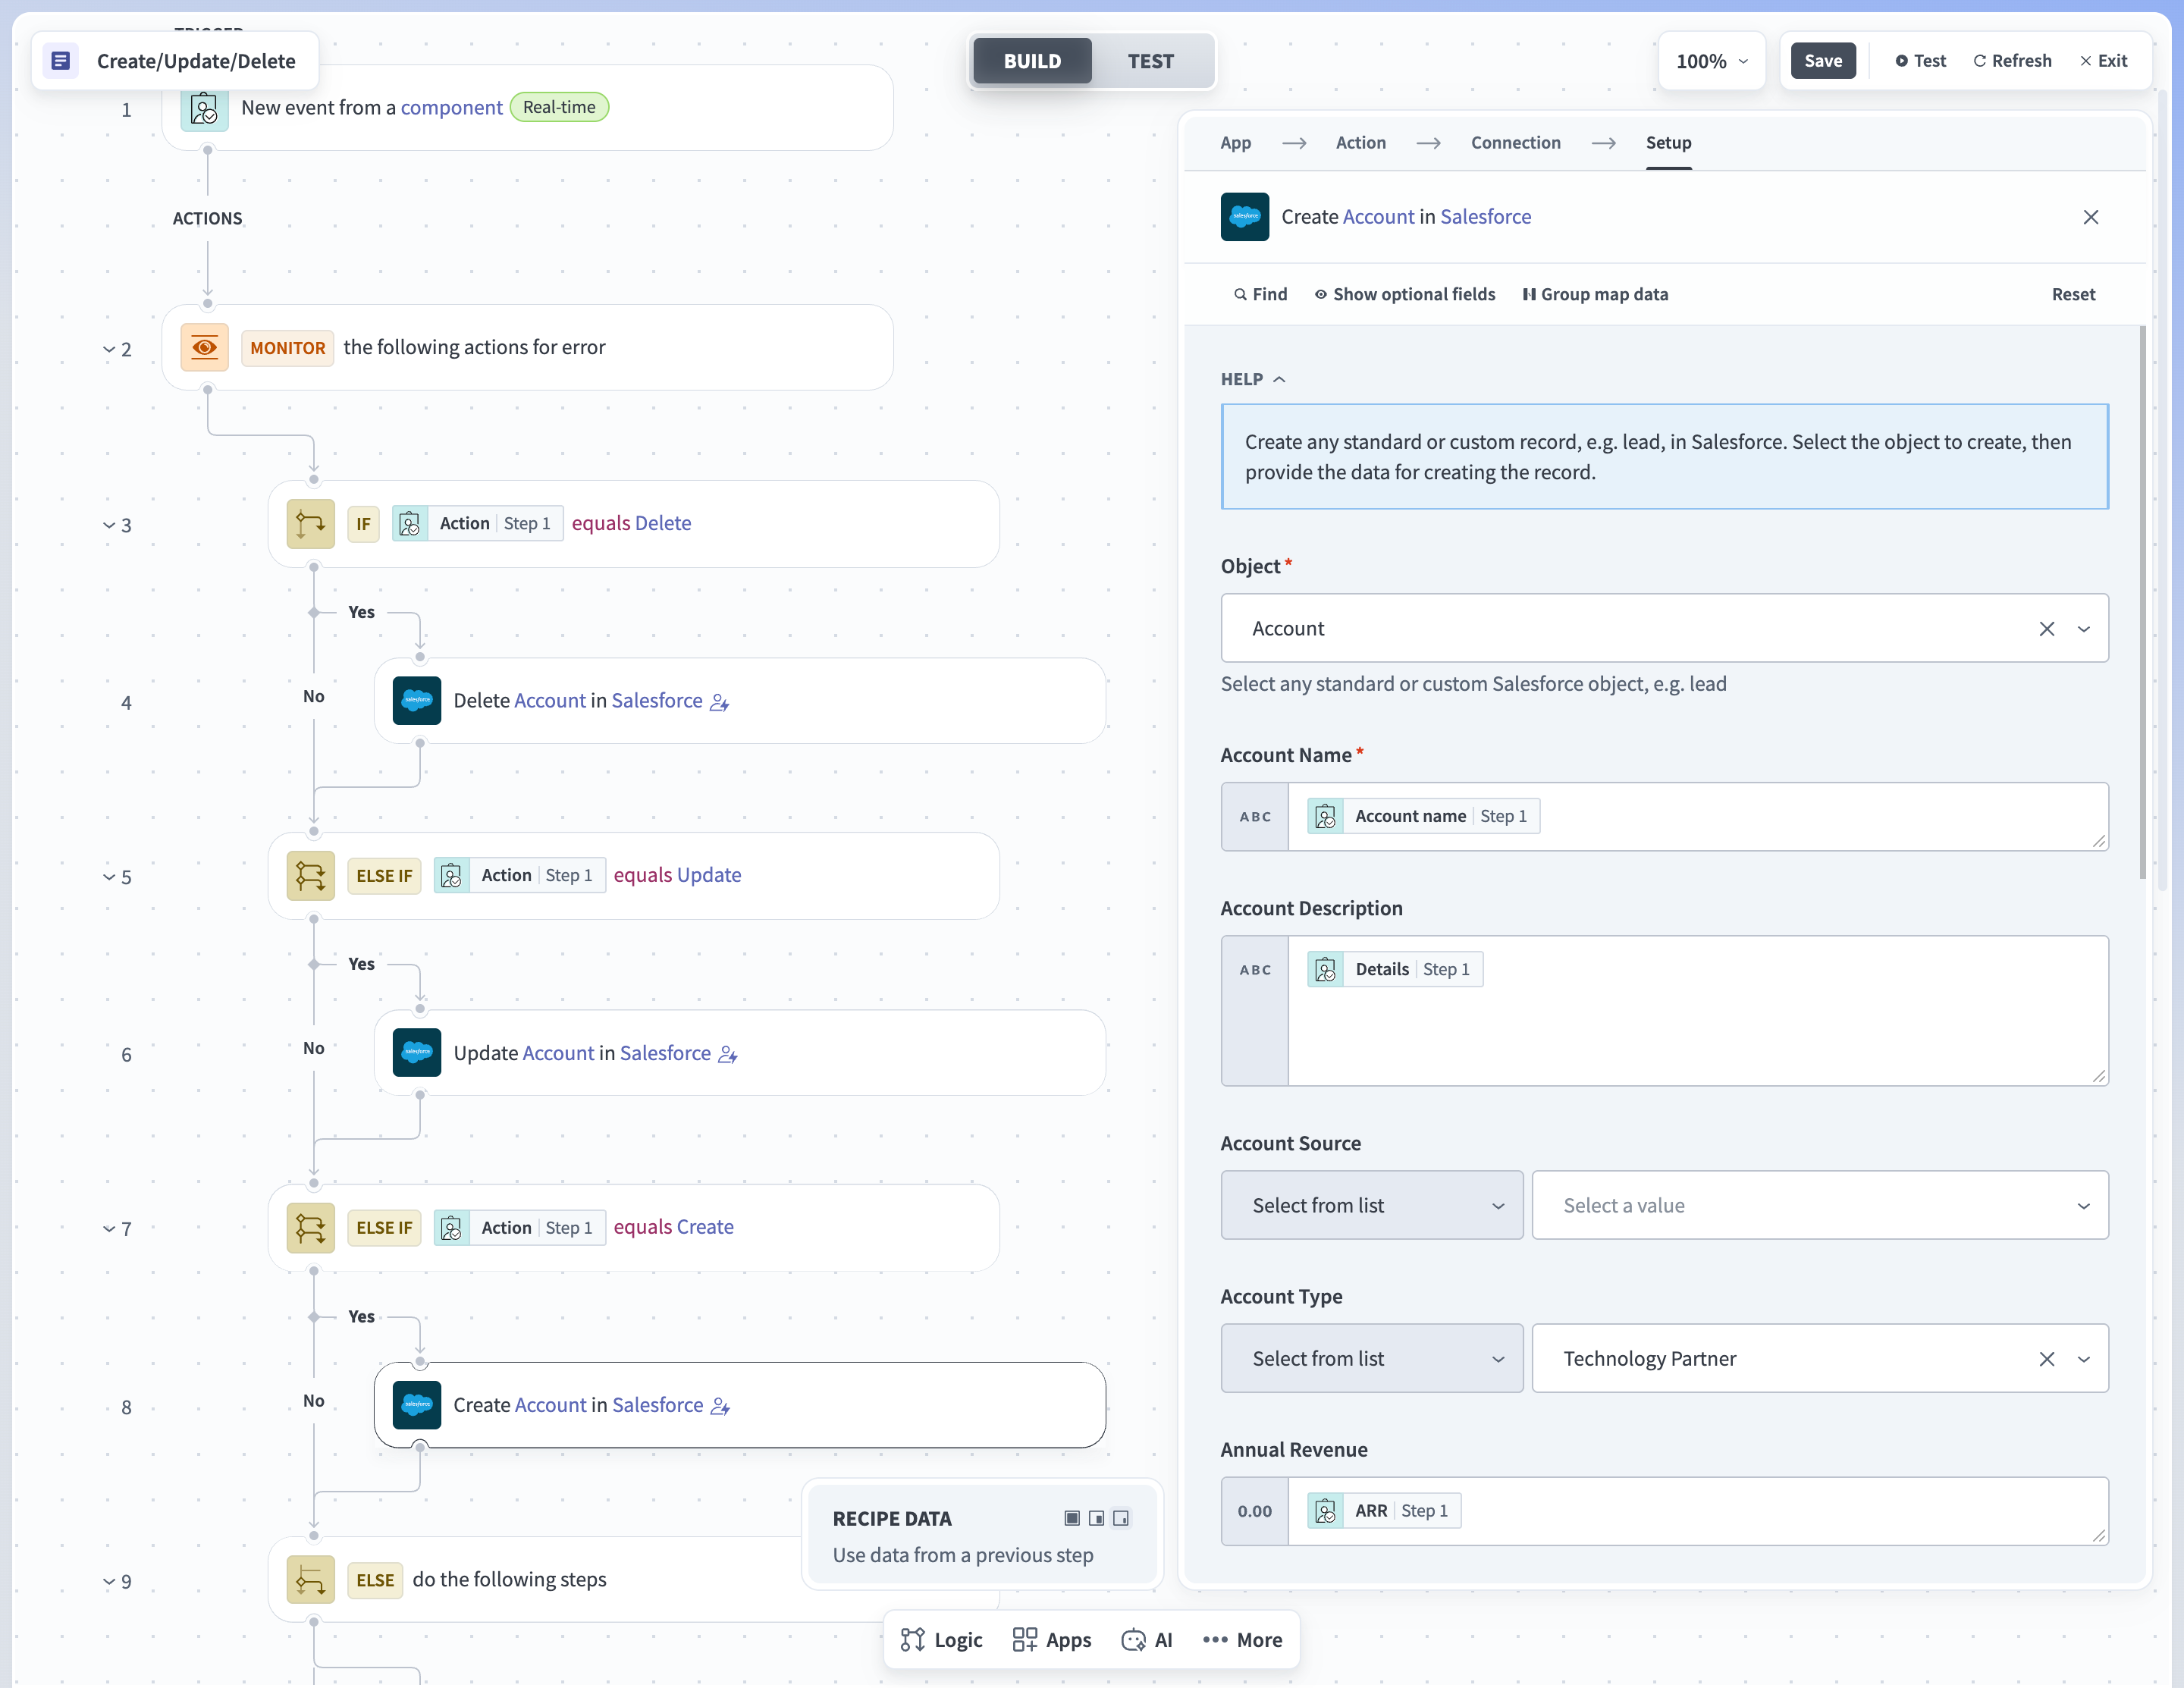The image size is (2184, 1688).
Task: Click the Salesforce icon in Delete Account step
Action: (x=417, y=701)
